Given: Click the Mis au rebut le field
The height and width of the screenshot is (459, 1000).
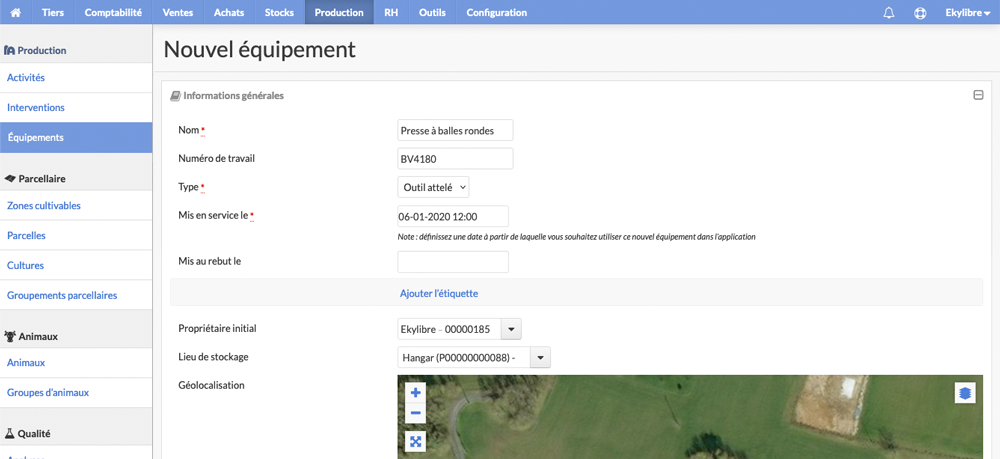Looking at the screenshot, I should (453, 262).
